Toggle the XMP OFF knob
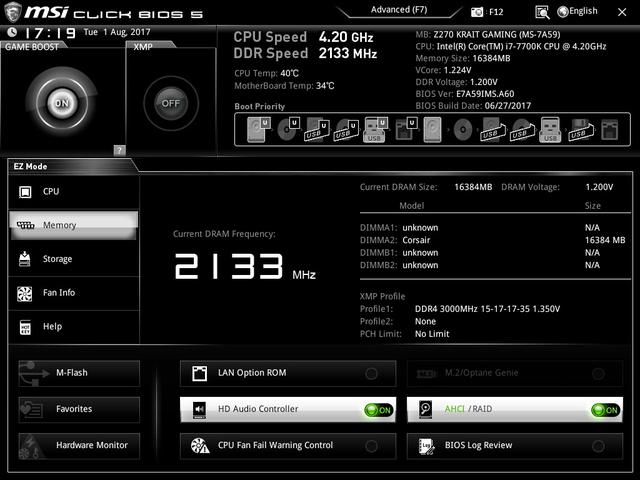This screenshot has height=480, width=640. tap(171, 103)
